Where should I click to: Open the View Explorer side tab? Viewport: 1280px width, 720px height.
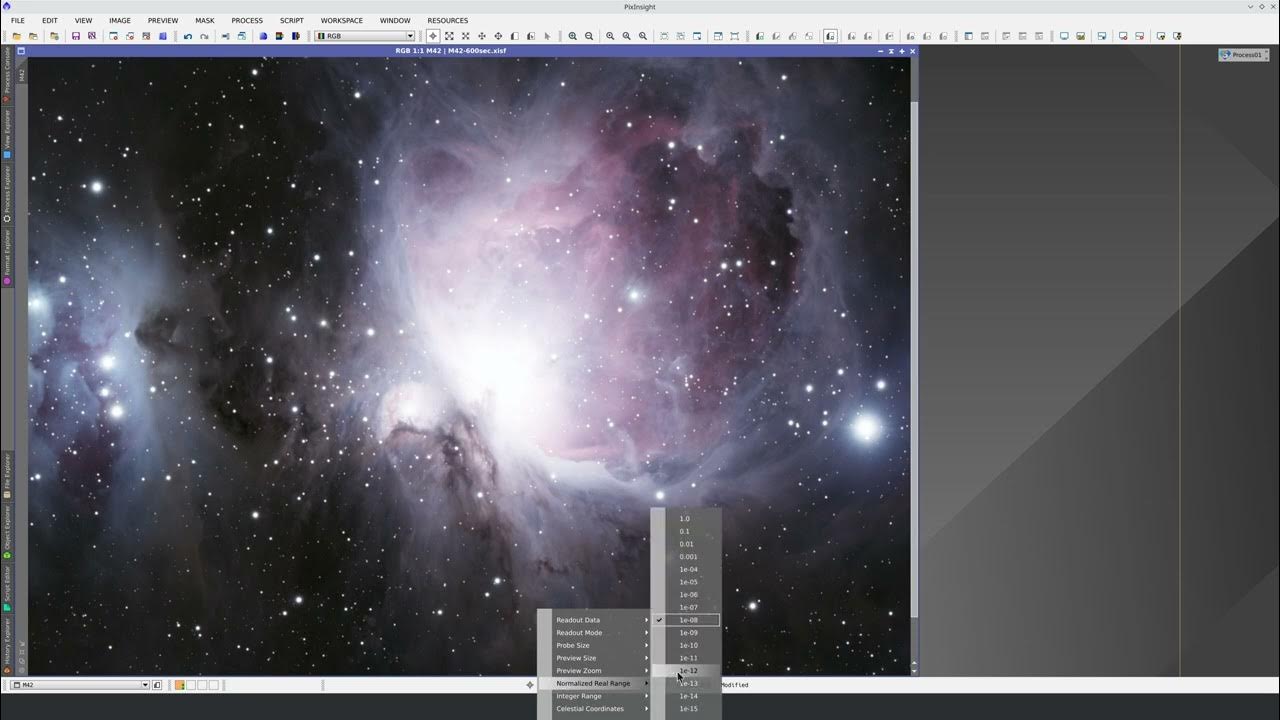[x=7, y=132]
